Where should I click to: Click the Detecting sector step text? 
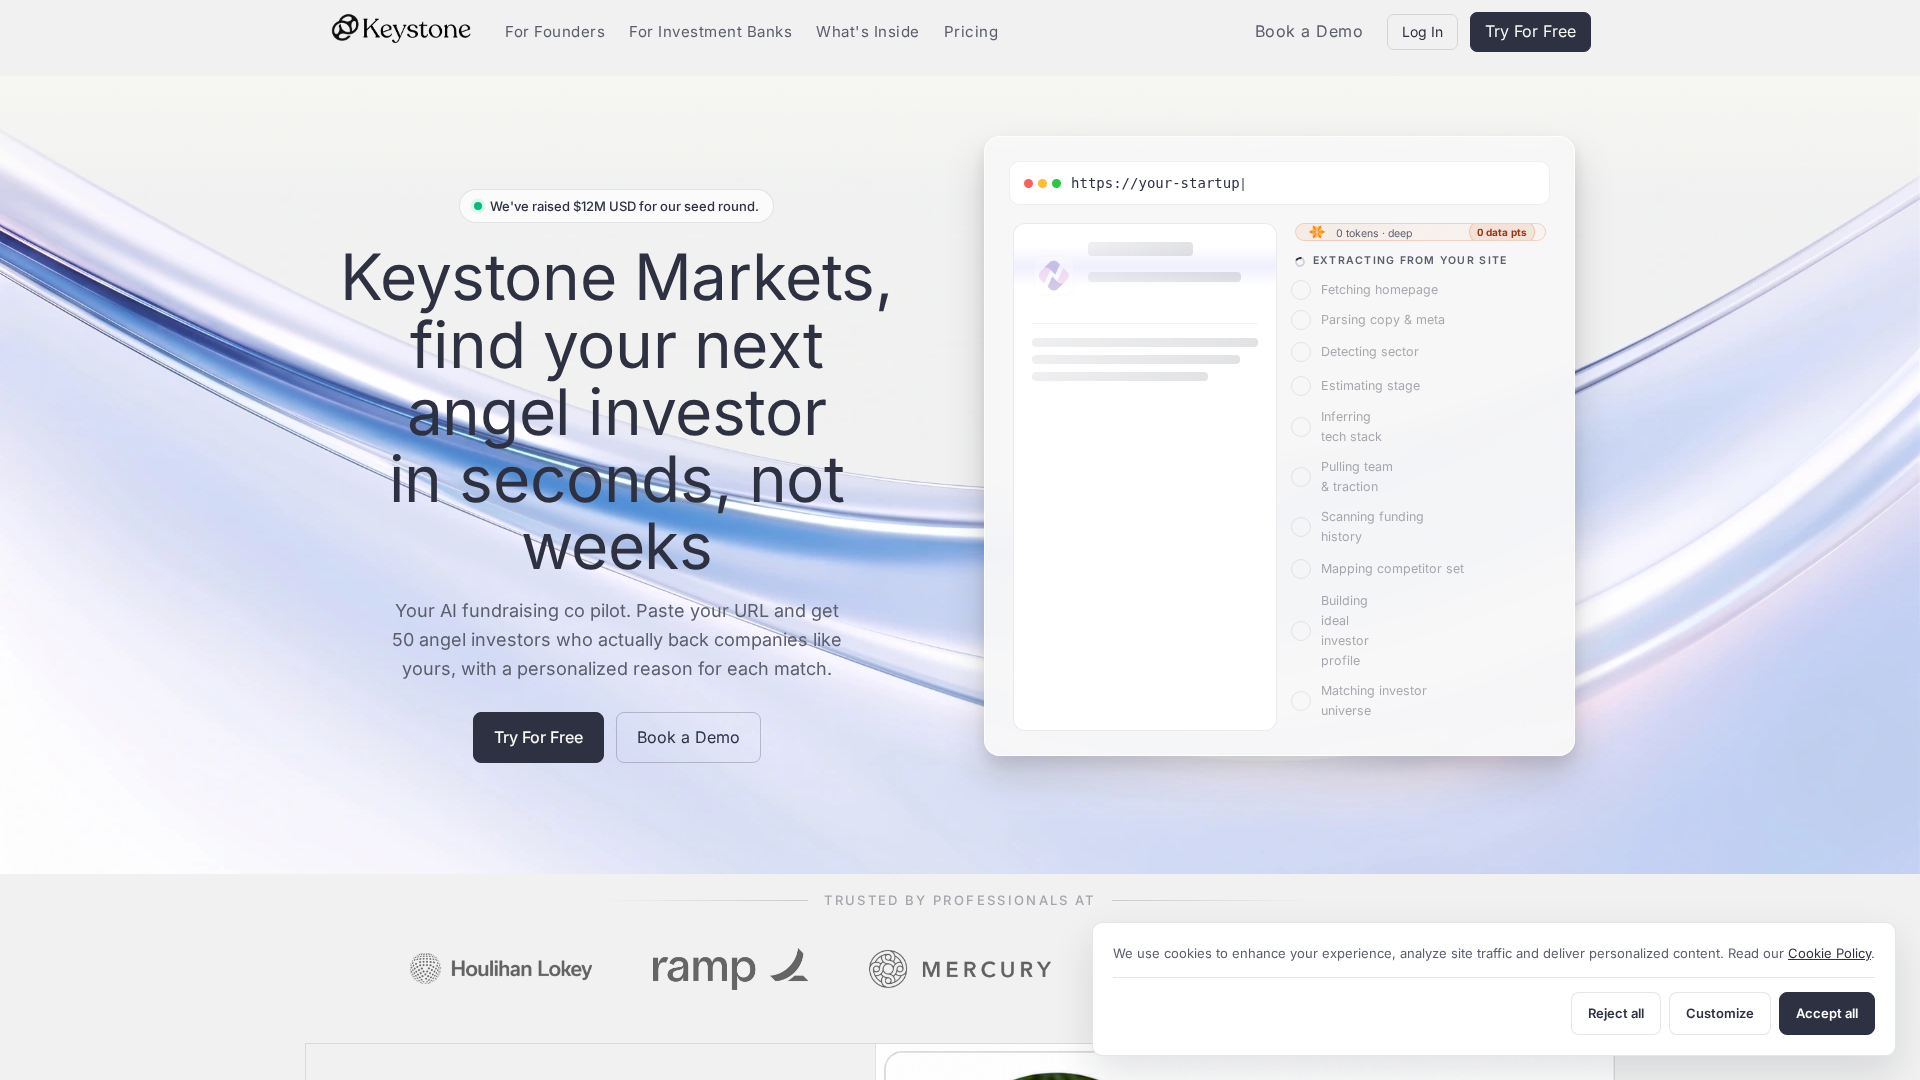1370,352
